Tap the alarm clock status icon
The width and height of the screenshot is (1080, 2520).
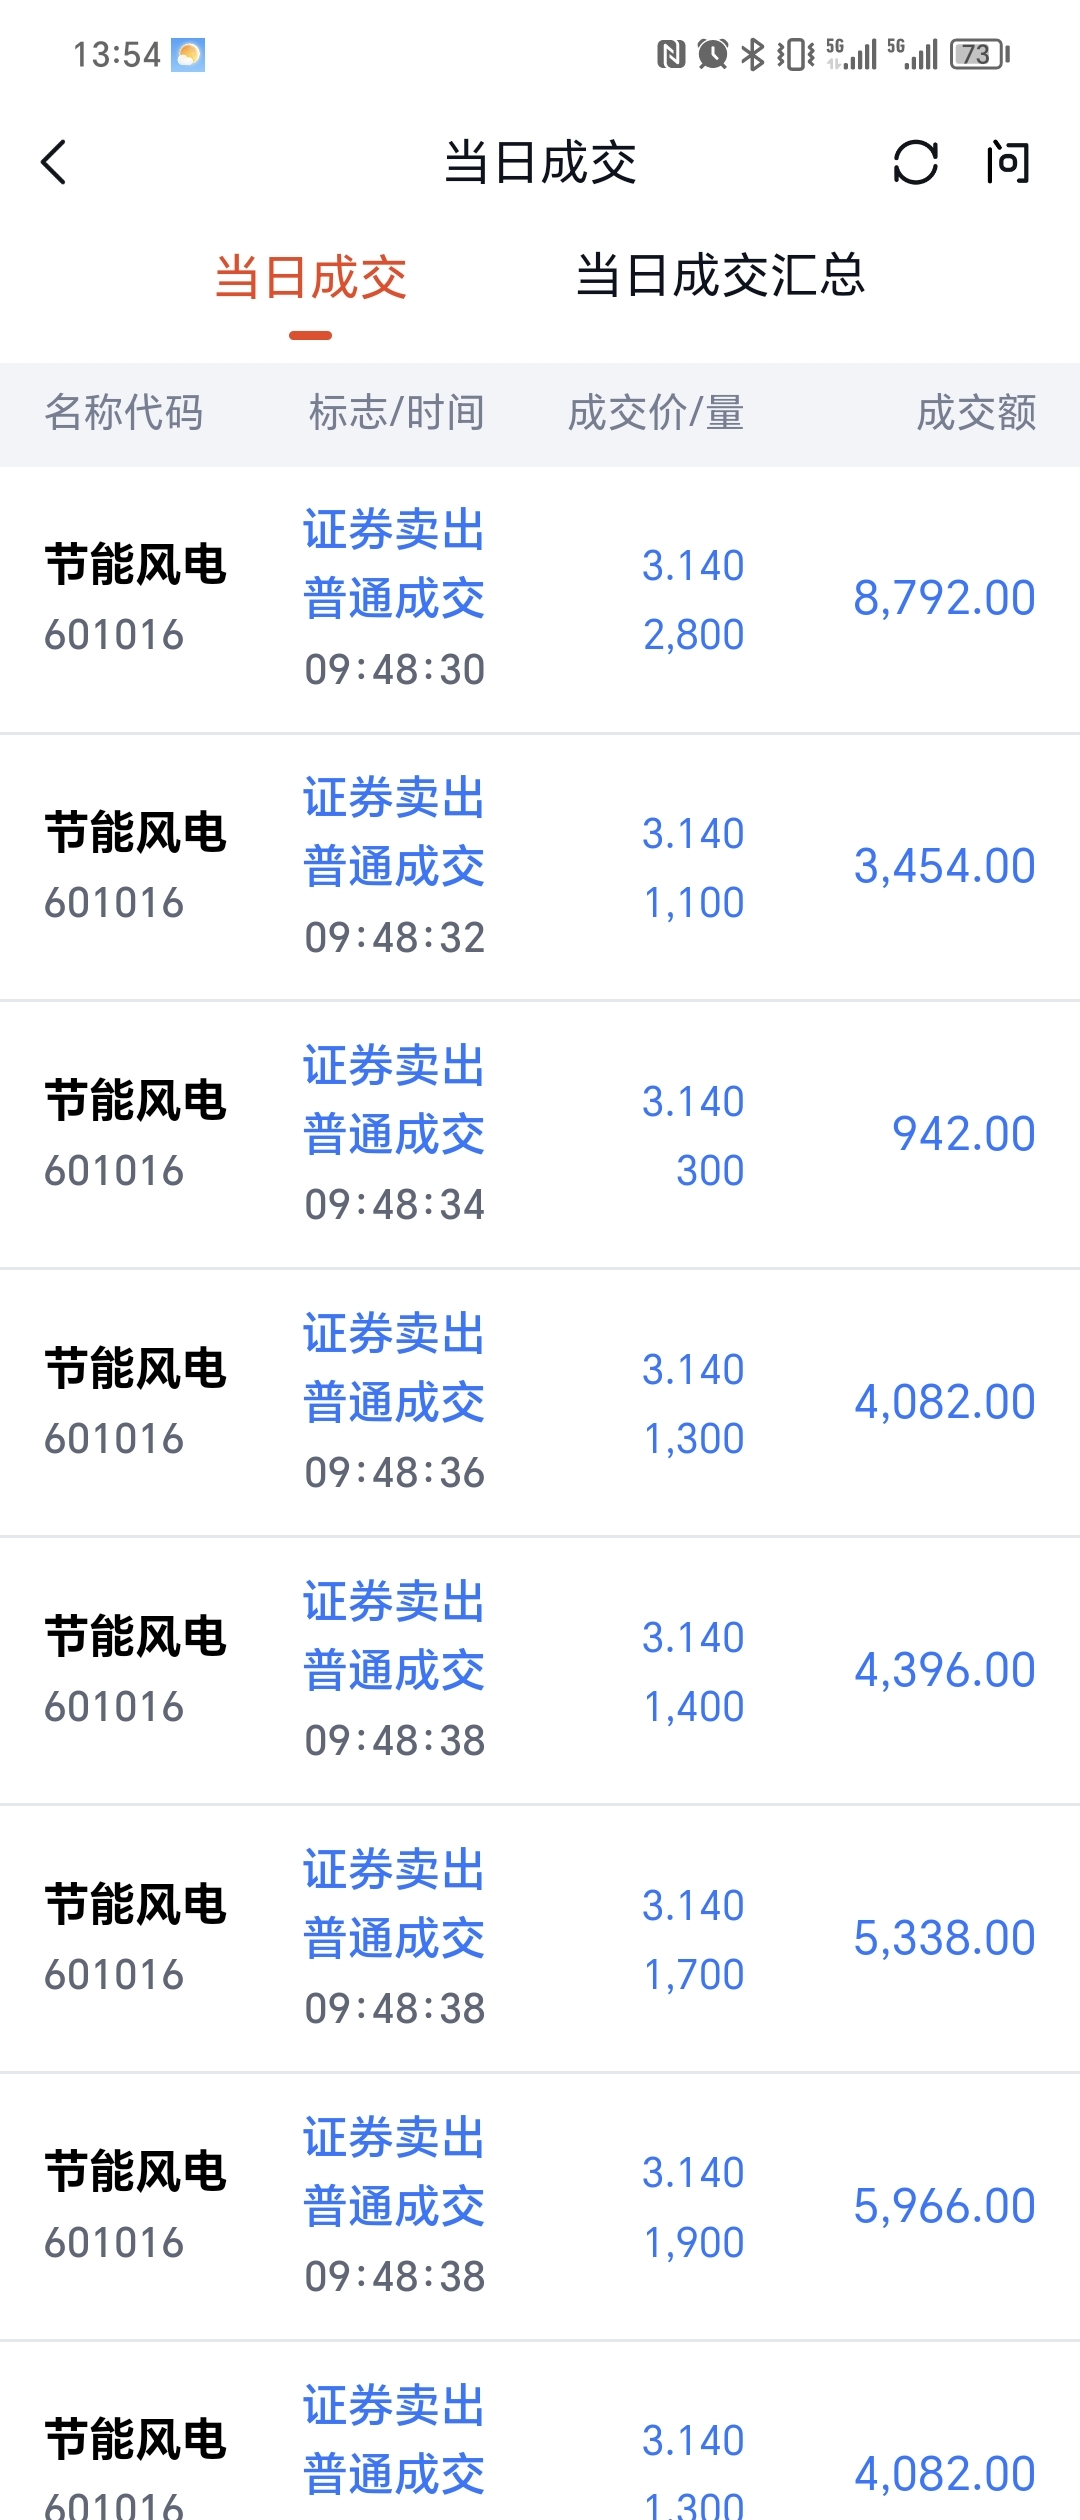point(712,54)
